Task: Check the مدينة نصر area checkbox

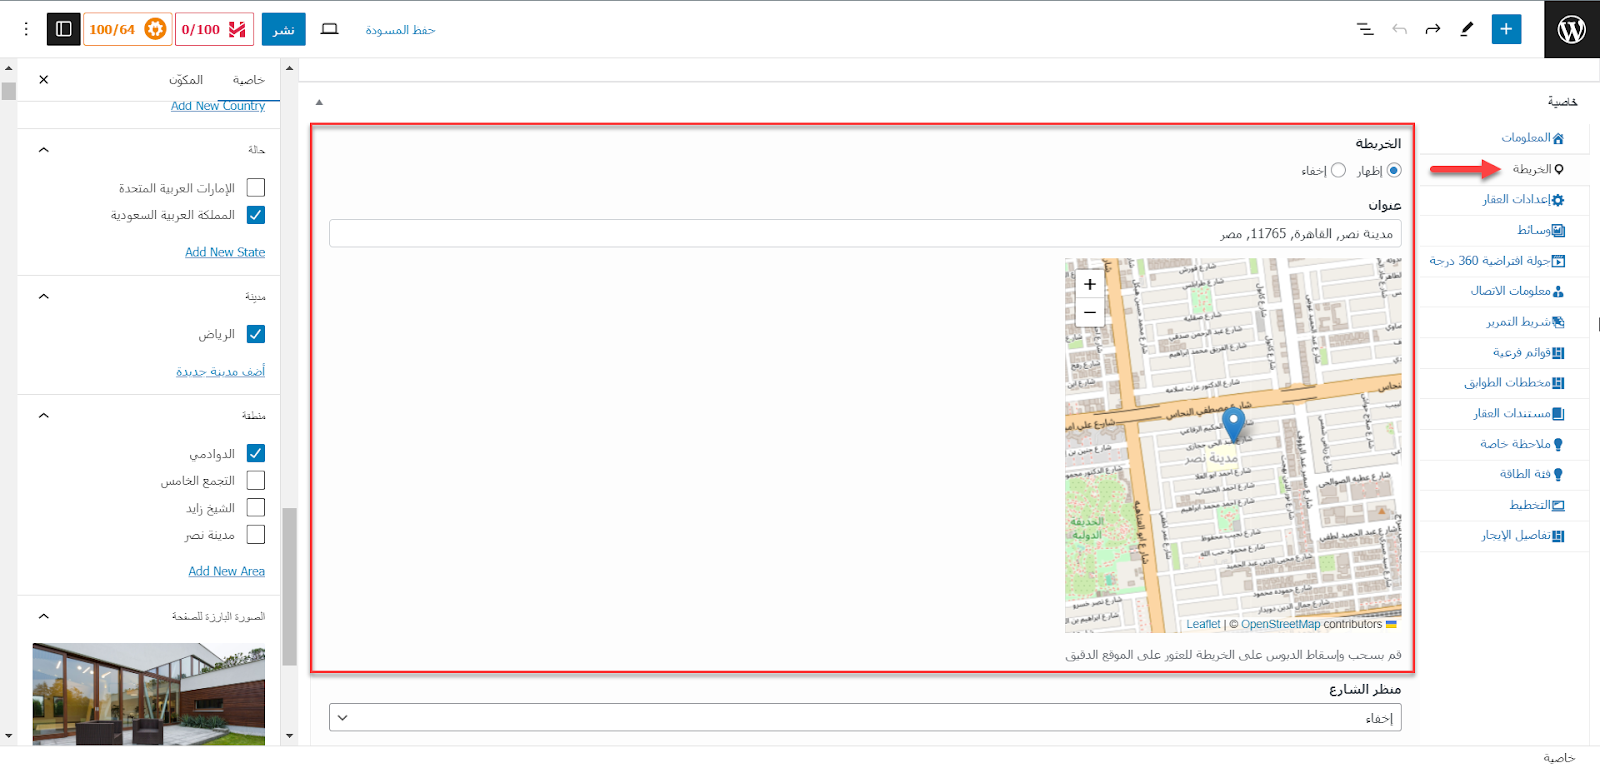Action: [256, 535]
